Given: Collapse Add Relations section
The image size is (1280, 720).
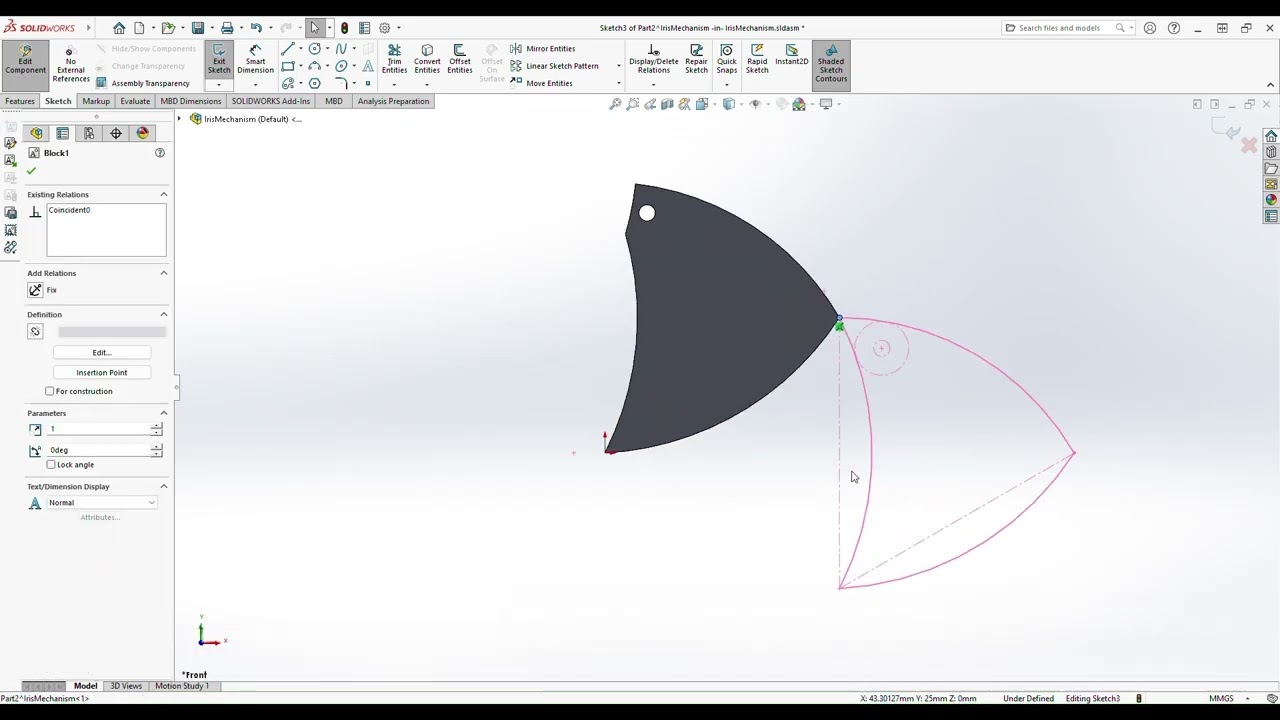Looking at the screenshot, I should click(164, 273).
